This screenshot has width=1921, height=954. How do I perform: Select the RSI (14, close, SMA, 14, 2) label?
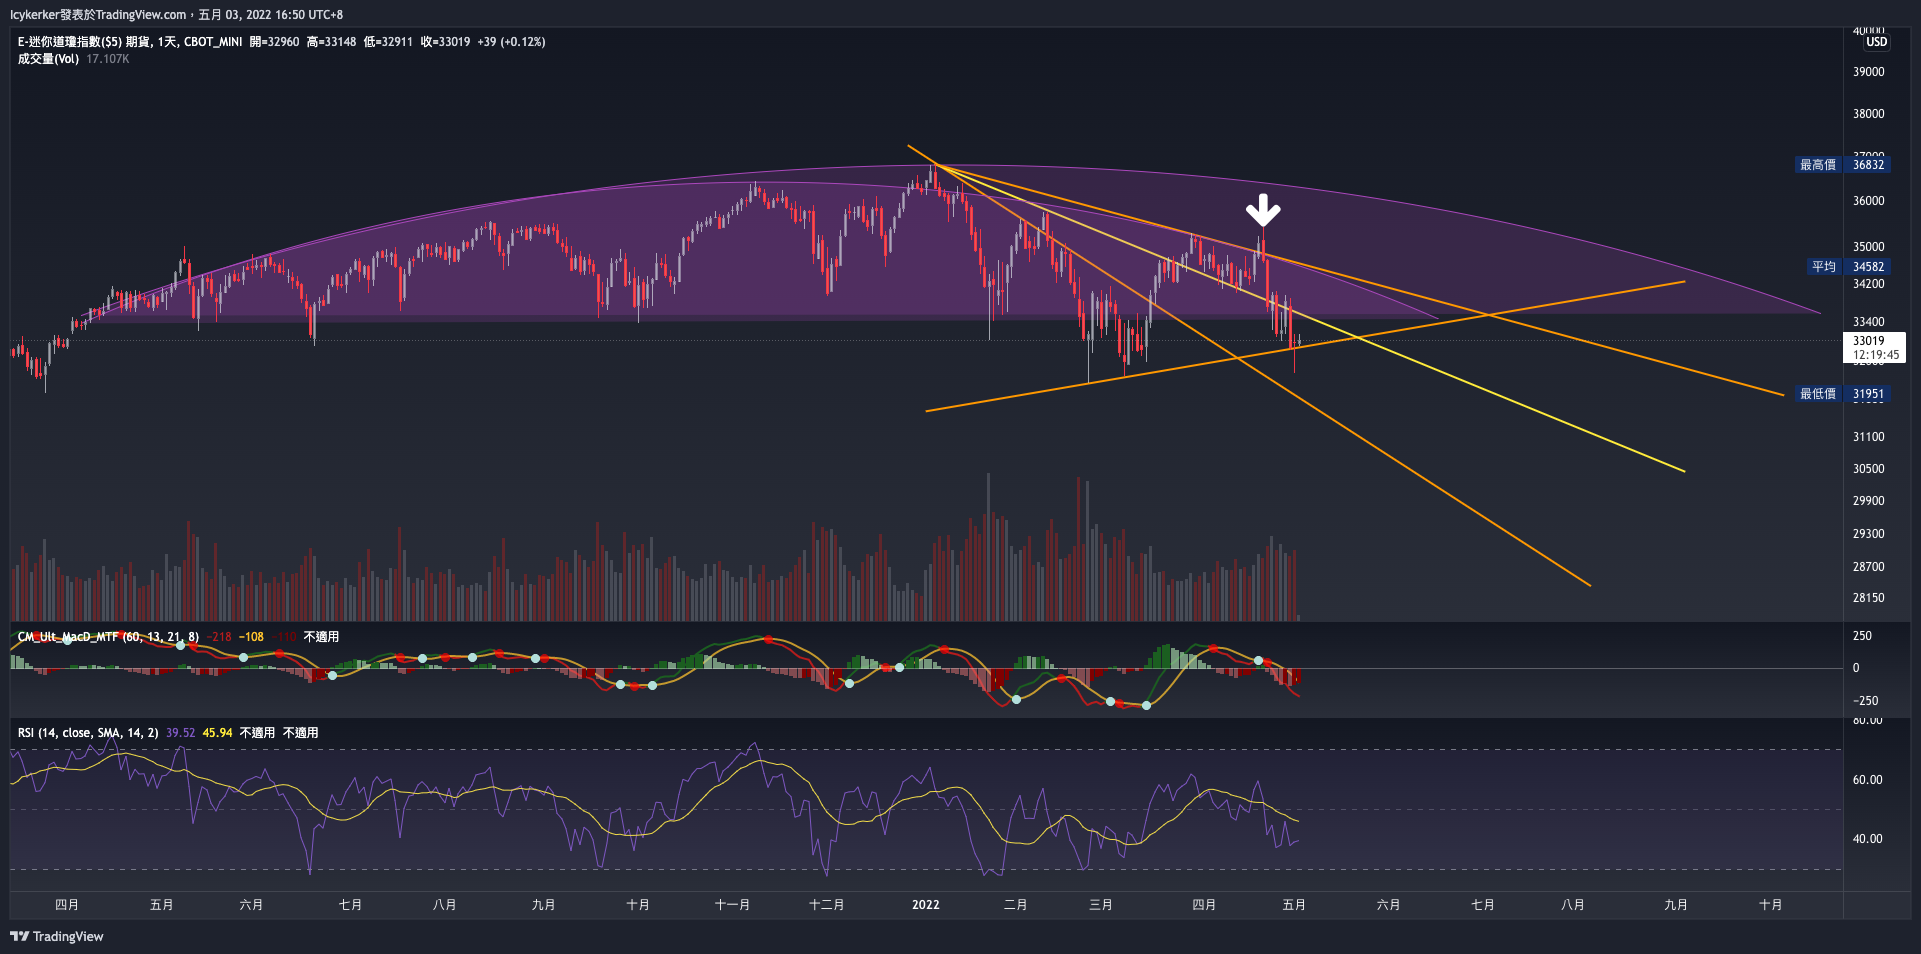point(88,733)
